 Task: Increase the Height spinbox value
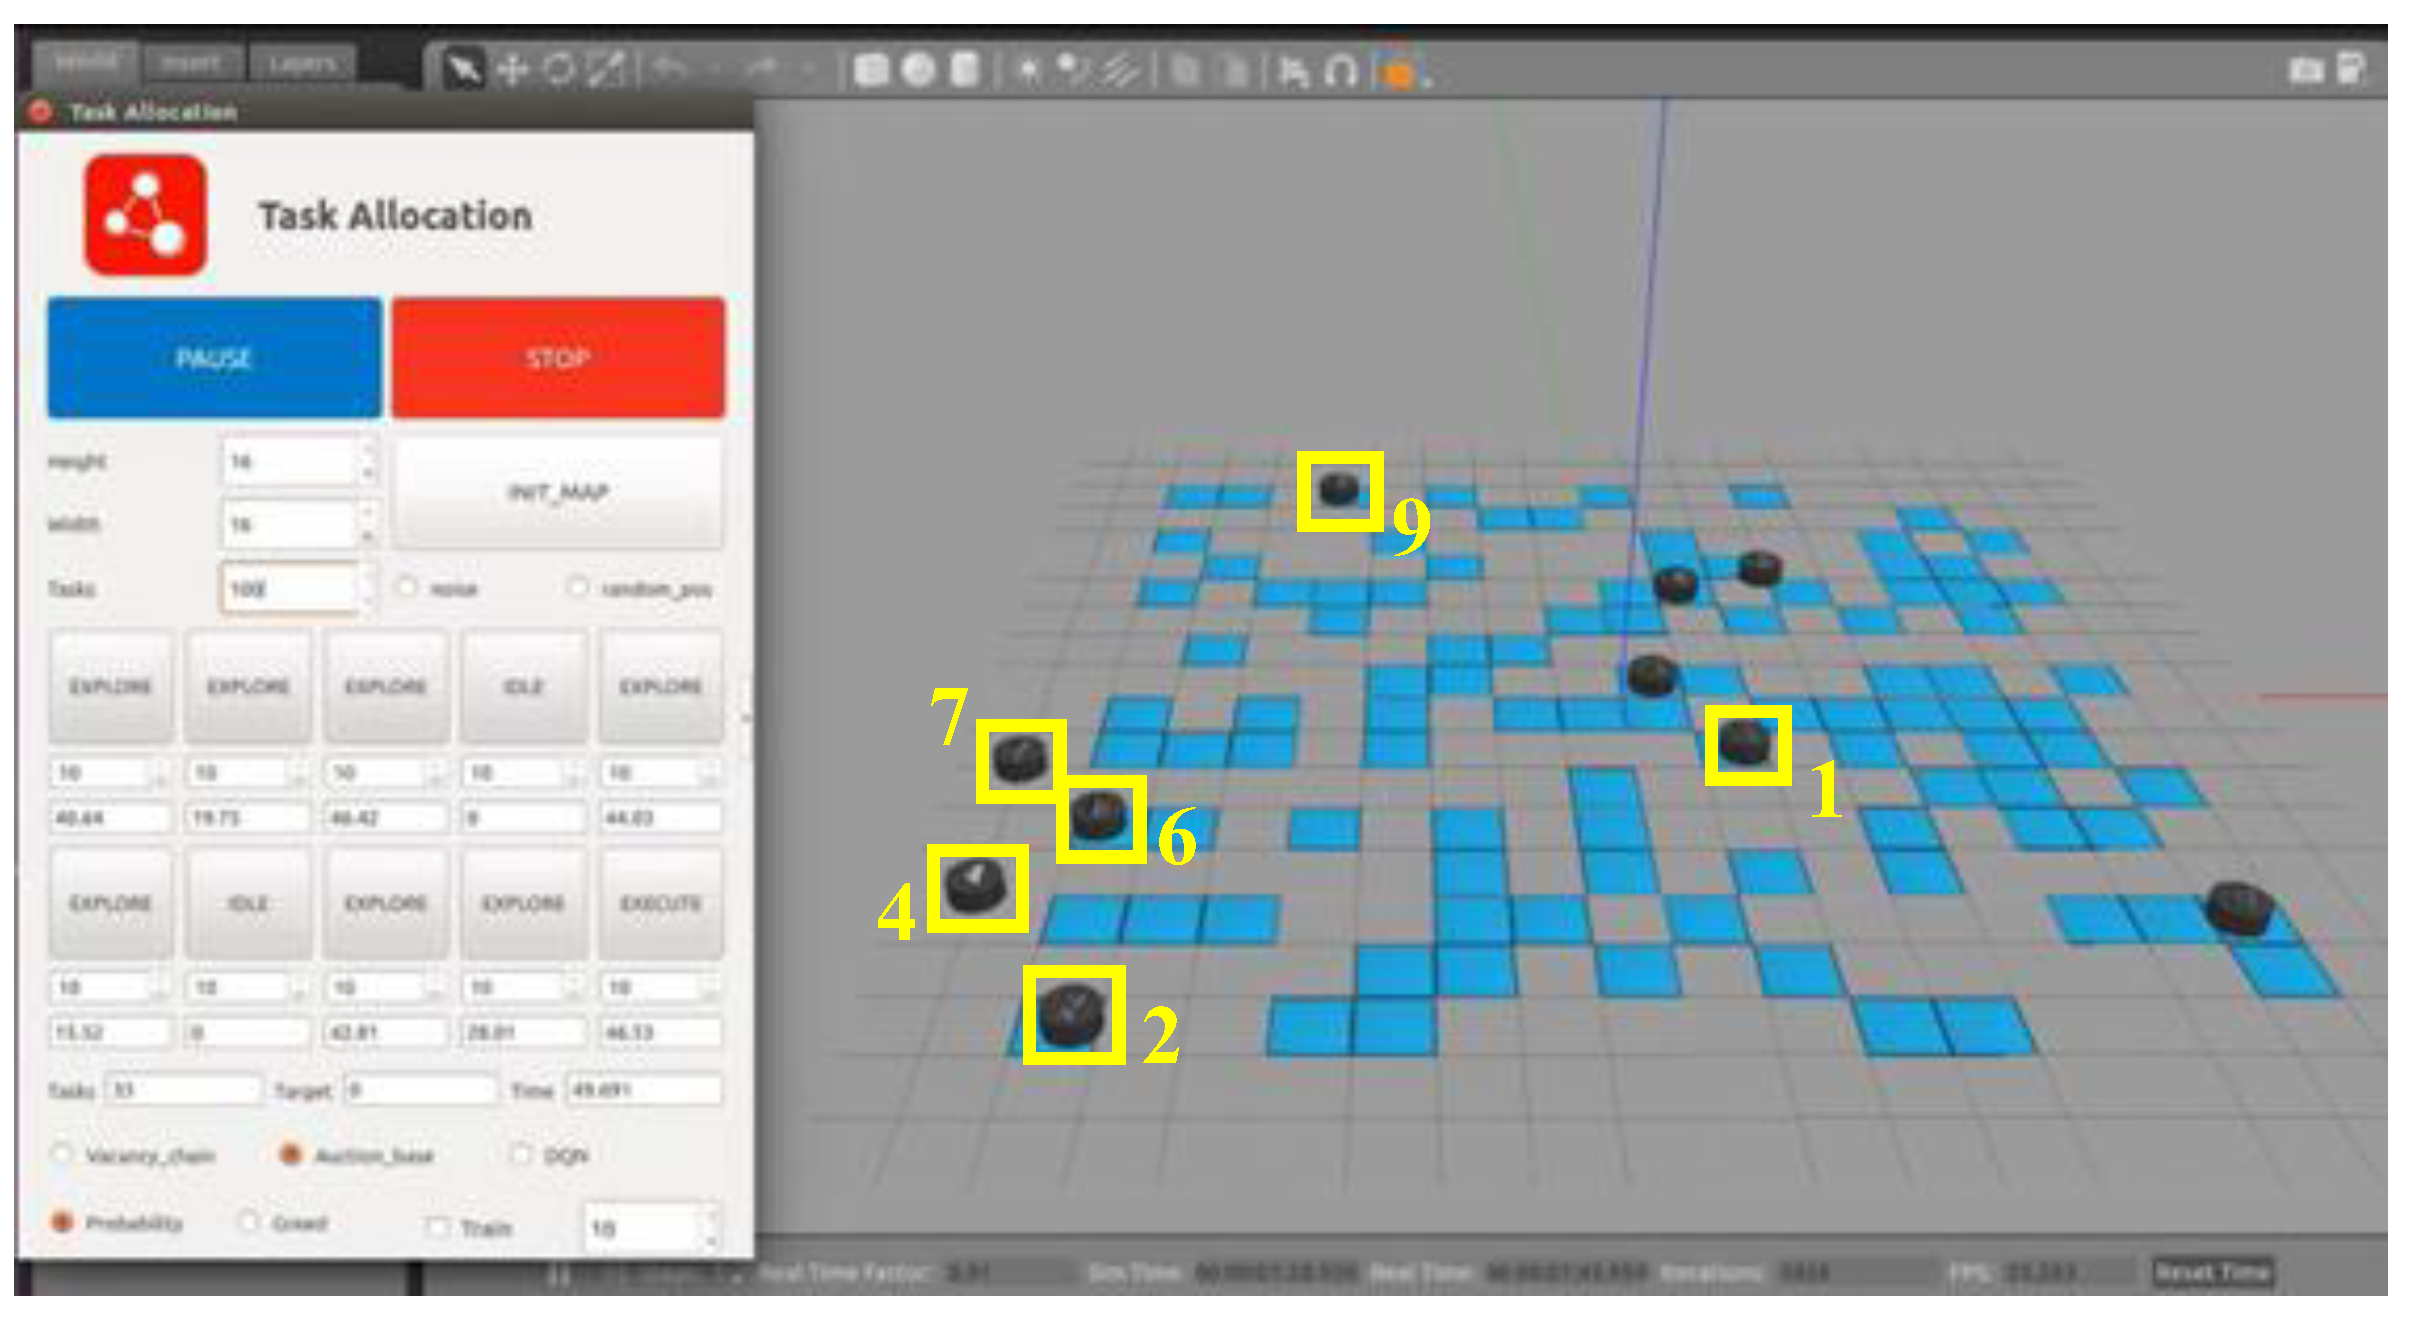coord(368,450)
